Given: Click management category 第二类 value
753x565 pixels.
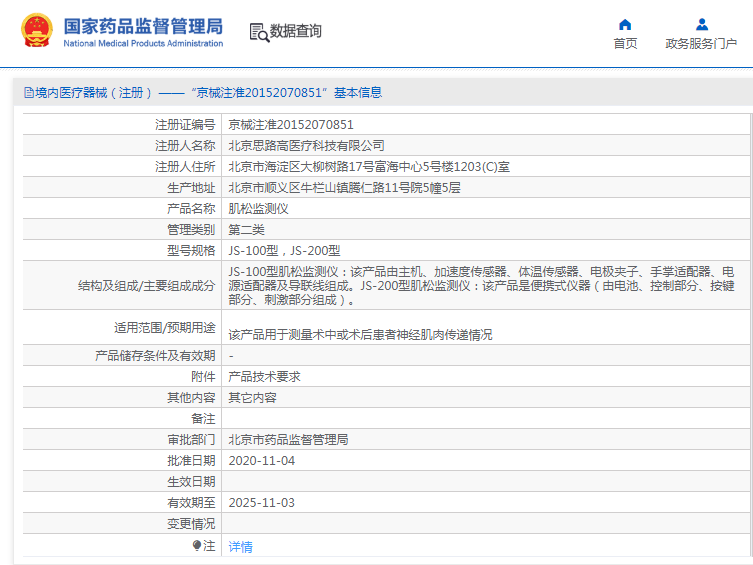Looking at the screenshot, I should point(246,230).
